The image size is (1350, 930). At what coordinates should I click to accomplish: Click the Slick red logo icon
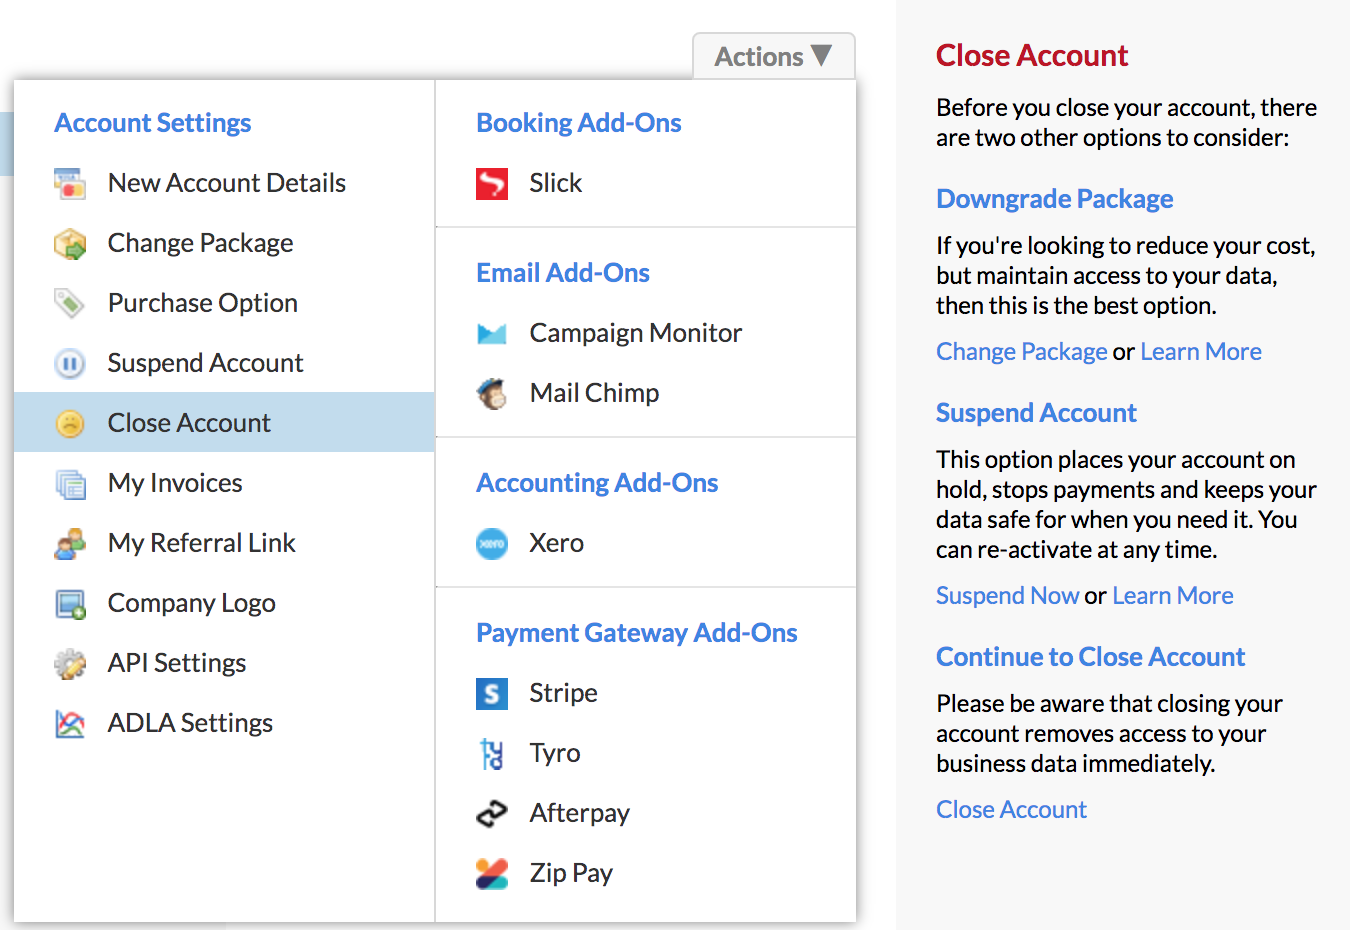[492, 183]
